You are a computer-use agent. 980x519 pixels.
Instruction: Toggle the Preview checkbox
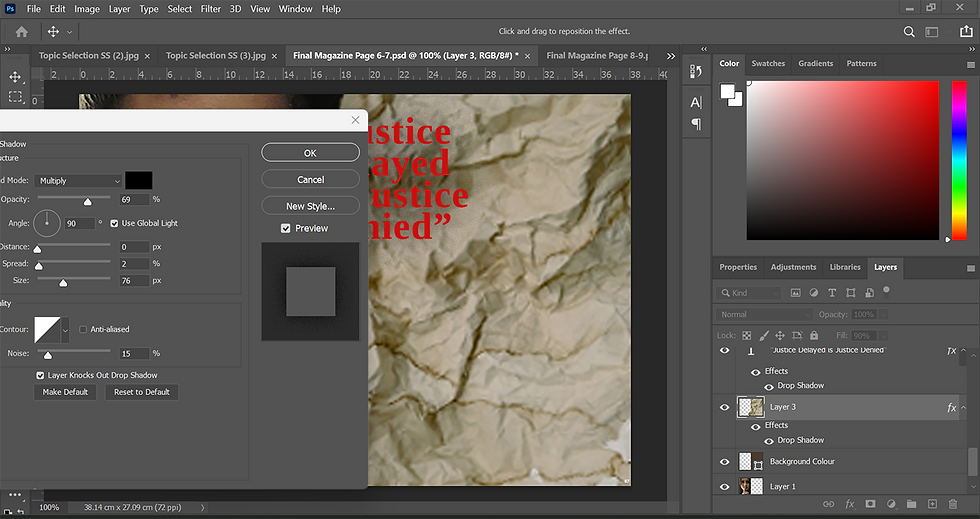tap(286, 229)
